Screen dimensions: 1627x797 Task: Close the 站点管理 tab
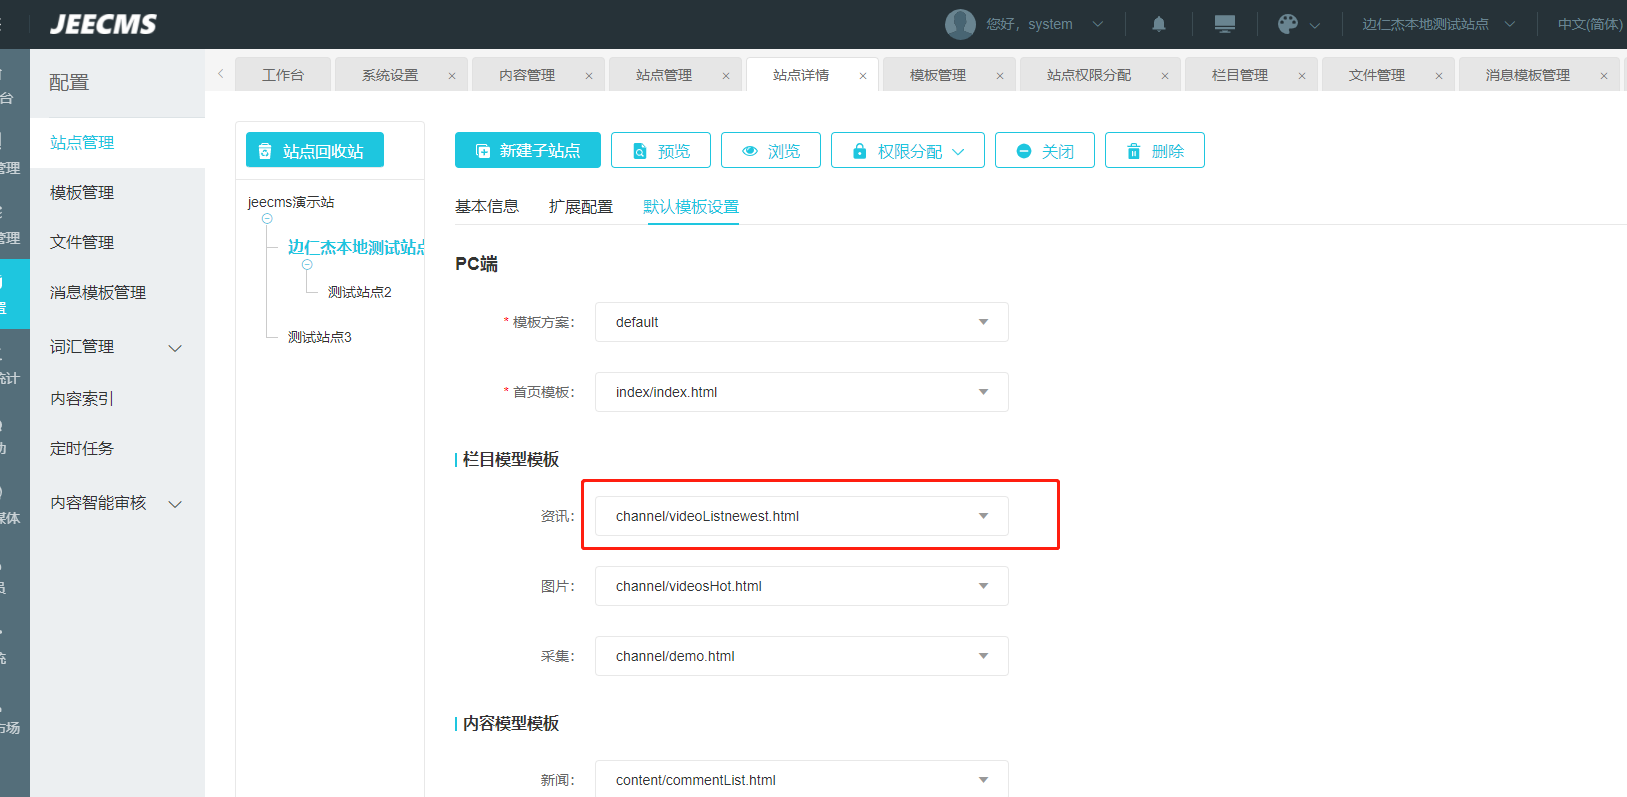coord(726,76)
